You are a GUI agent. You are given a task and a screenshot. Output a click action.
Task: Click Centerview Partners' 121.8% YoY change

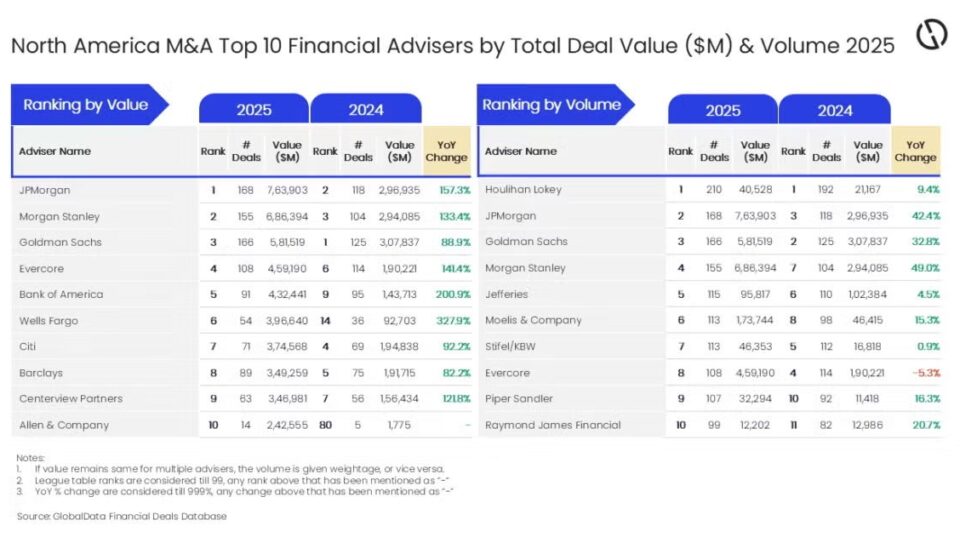[456, 398]
